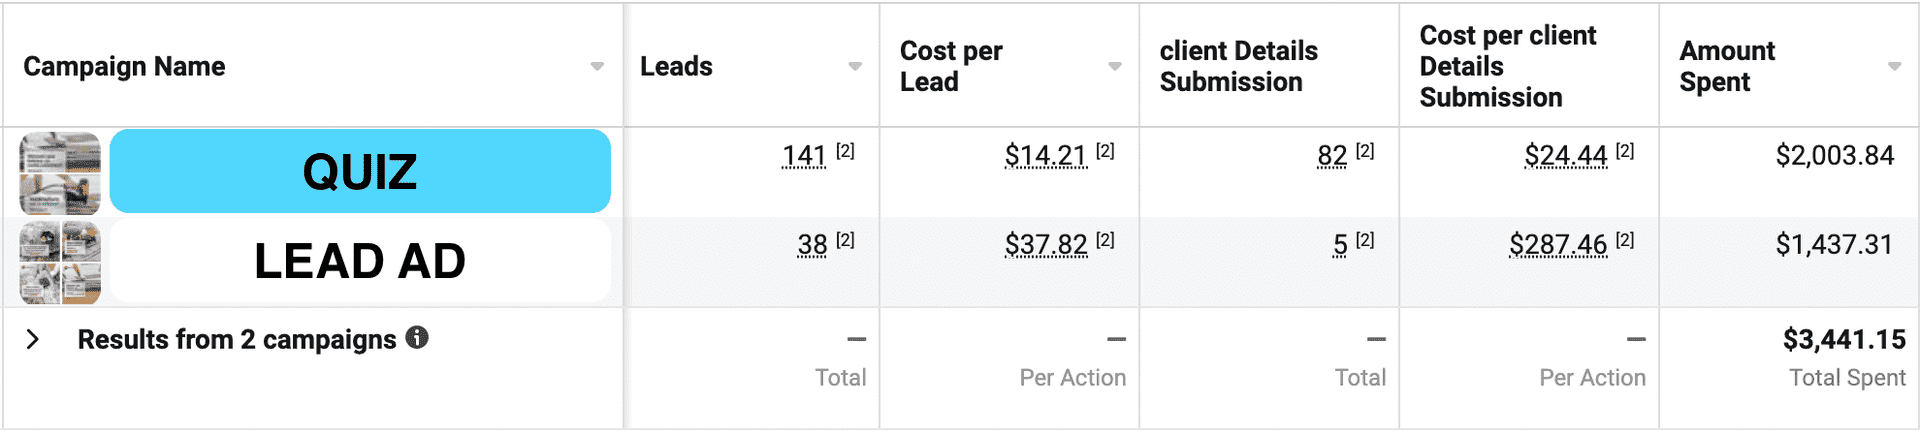Viewport: 1920px width, 434px height.
Task: Open the Leads column dropdown arrow
Action: tap(855, 66)
